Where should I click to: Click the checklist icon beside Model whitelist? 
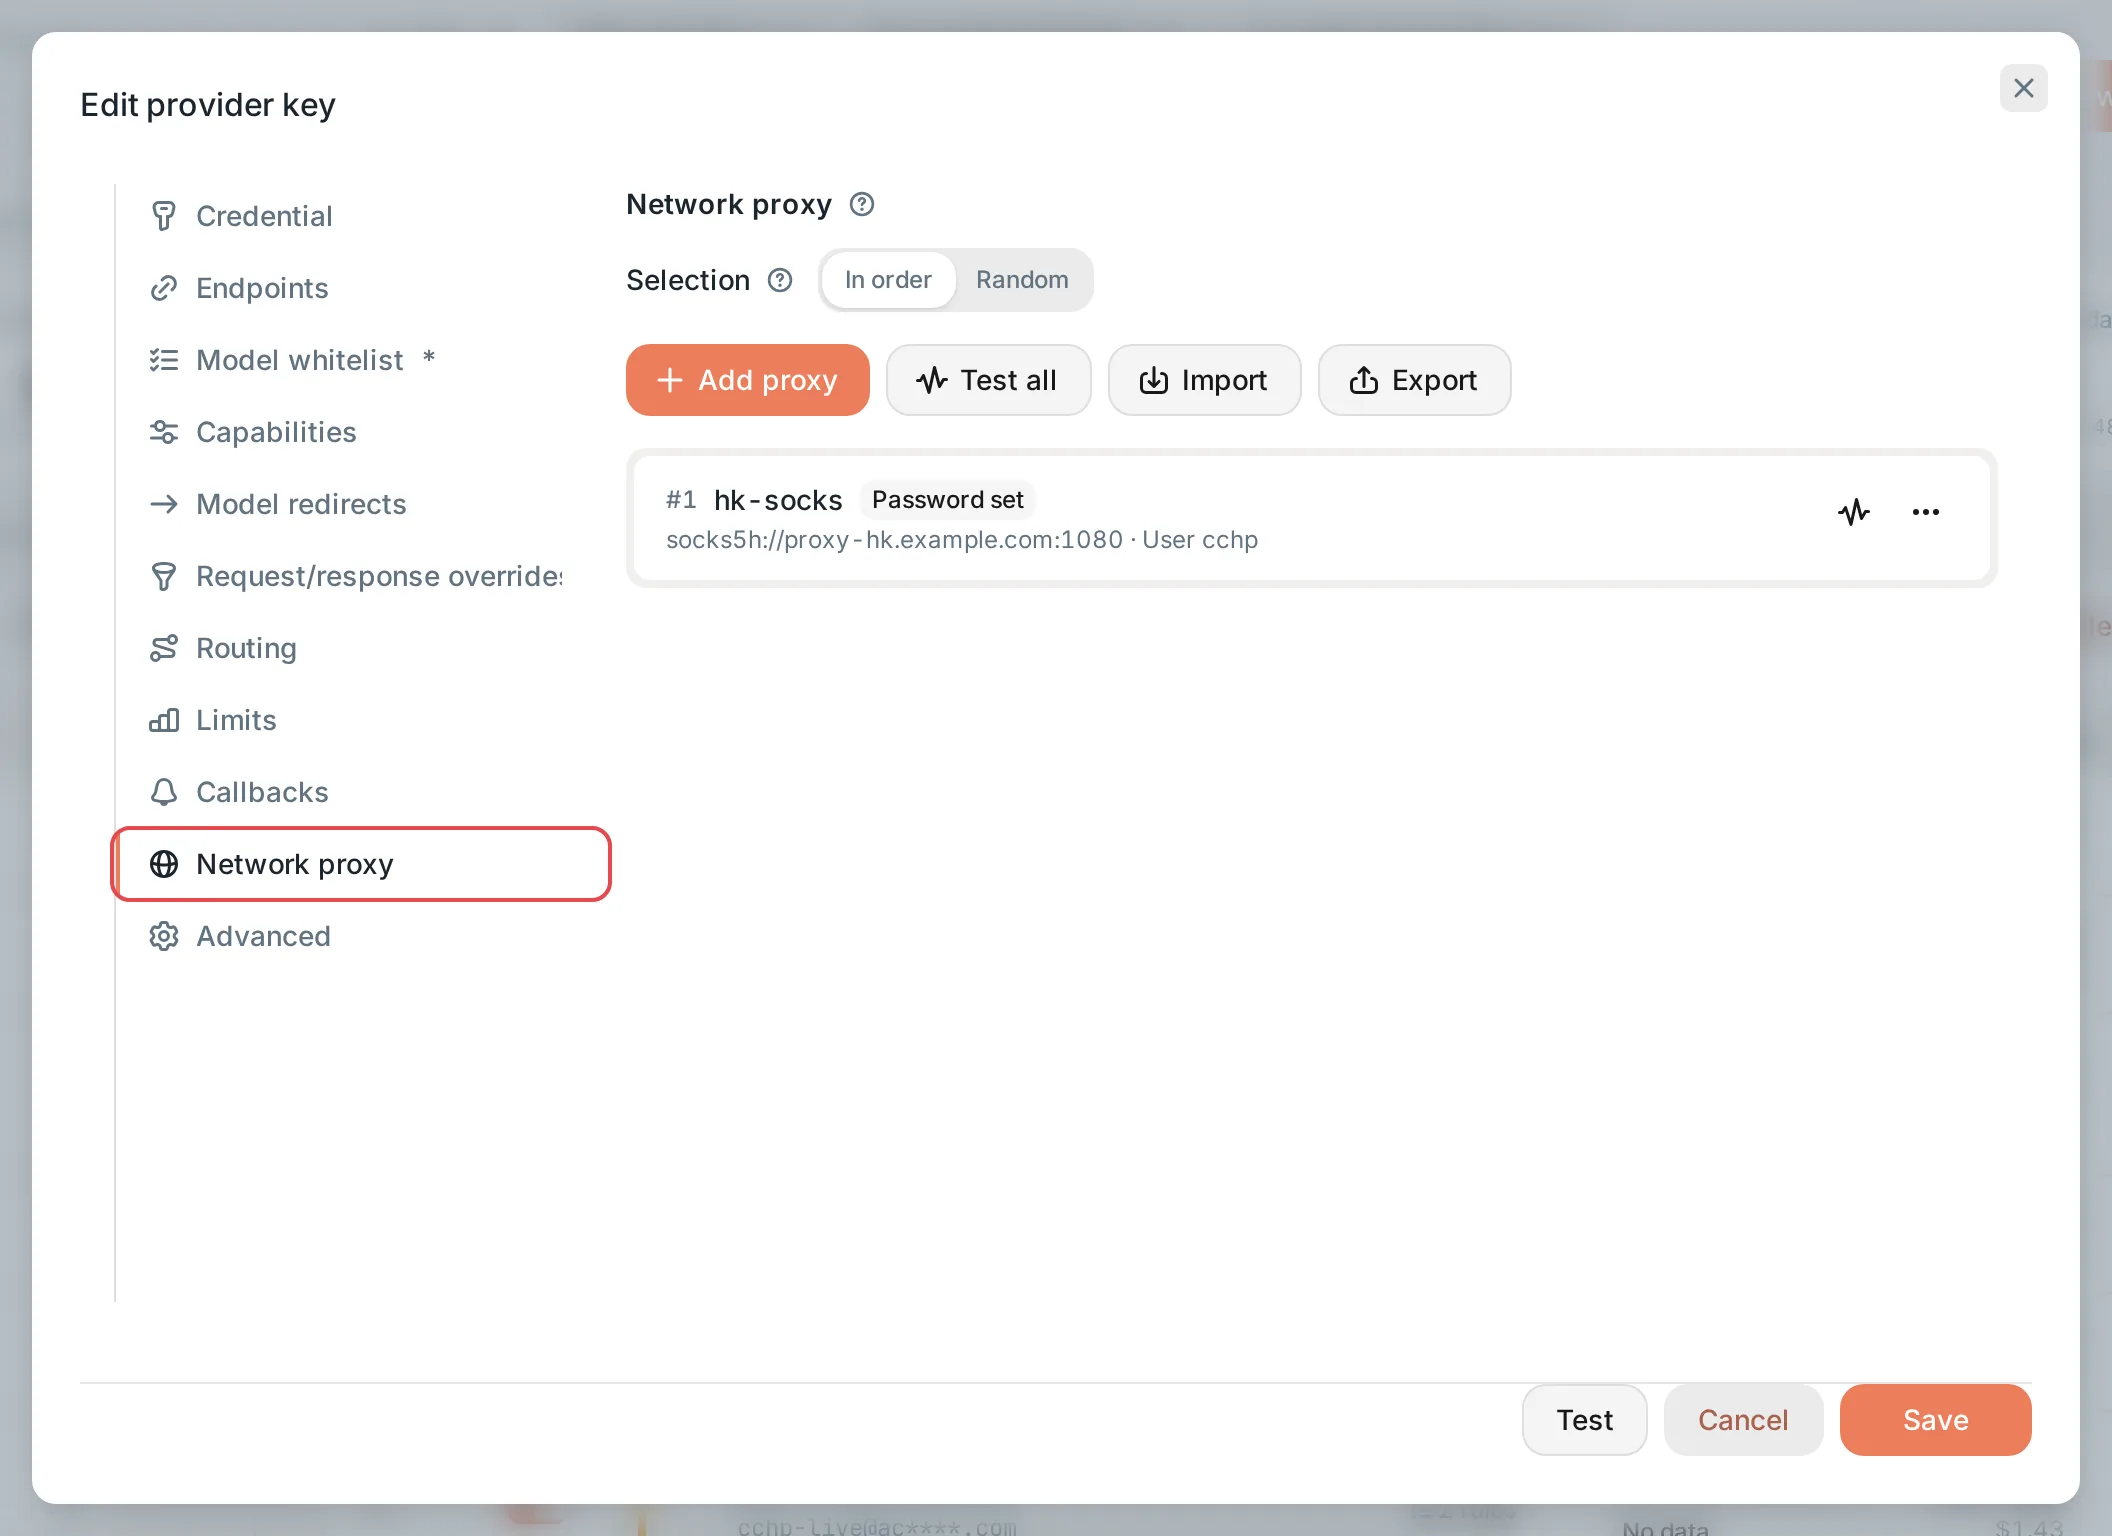[x=164, y=360]
